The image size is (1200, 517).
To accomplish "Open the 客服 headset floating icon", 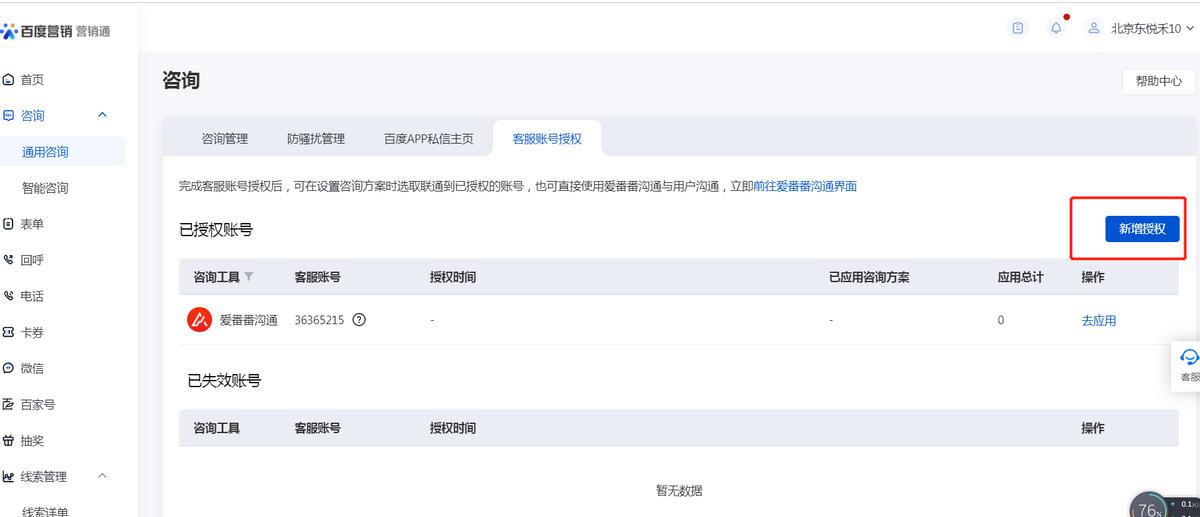I will click(1189, 357).
